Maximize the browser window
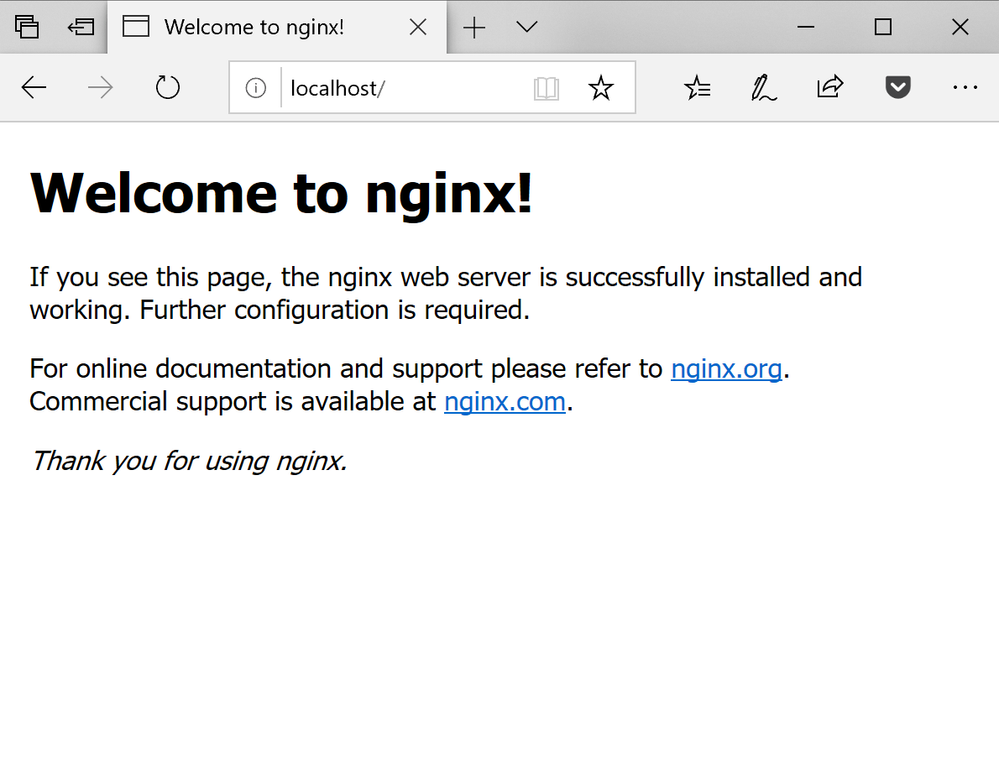The image size is (999, 778). coord(883,27)
